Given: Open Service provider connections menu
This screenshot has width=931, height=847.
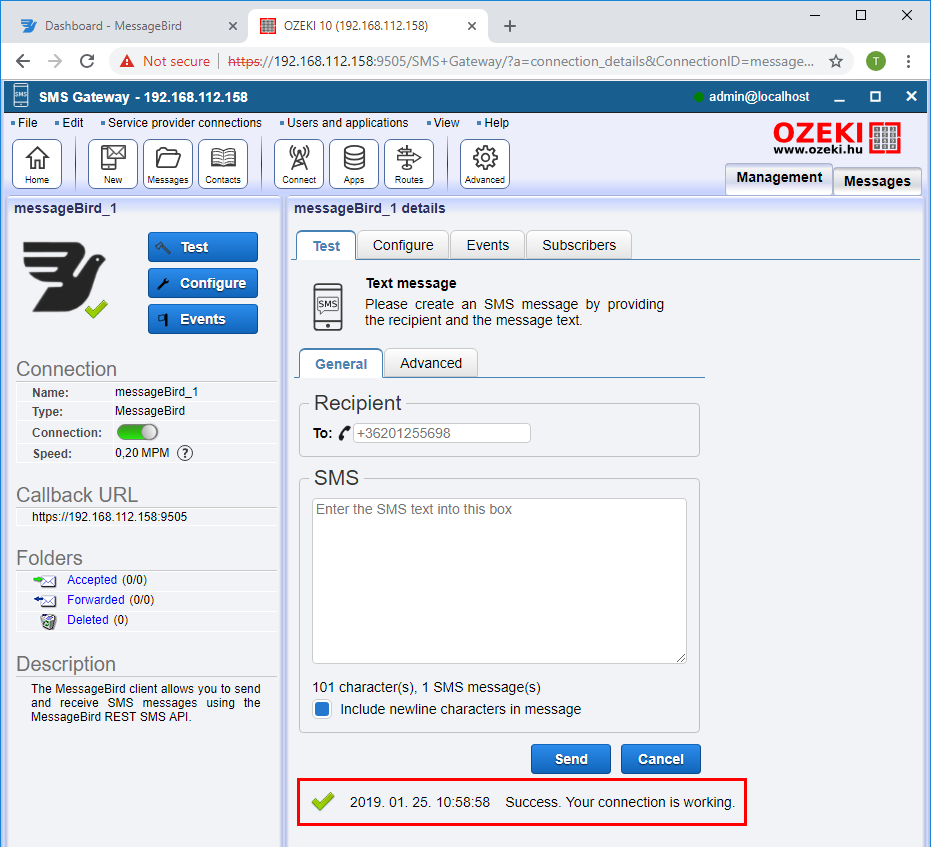Looking at the screenshot, I should (x=185, y=123).
